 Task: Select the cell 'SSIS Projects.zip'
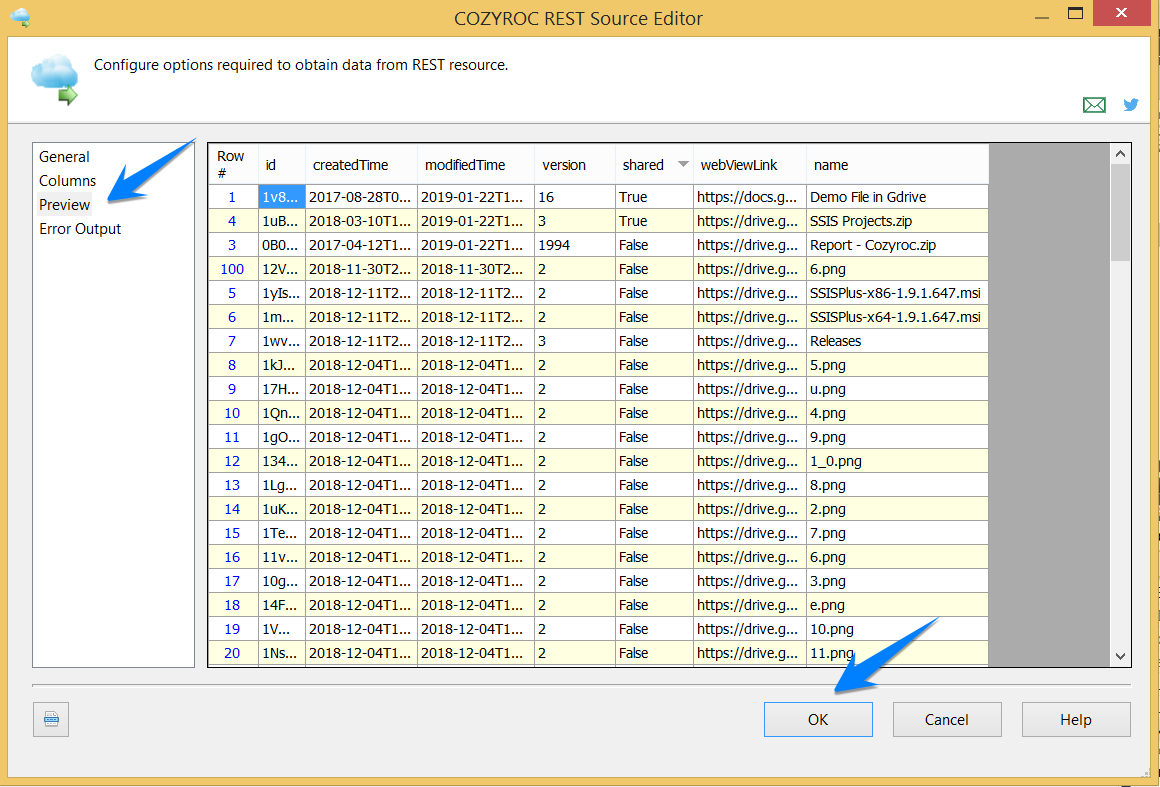pos(897,221)
